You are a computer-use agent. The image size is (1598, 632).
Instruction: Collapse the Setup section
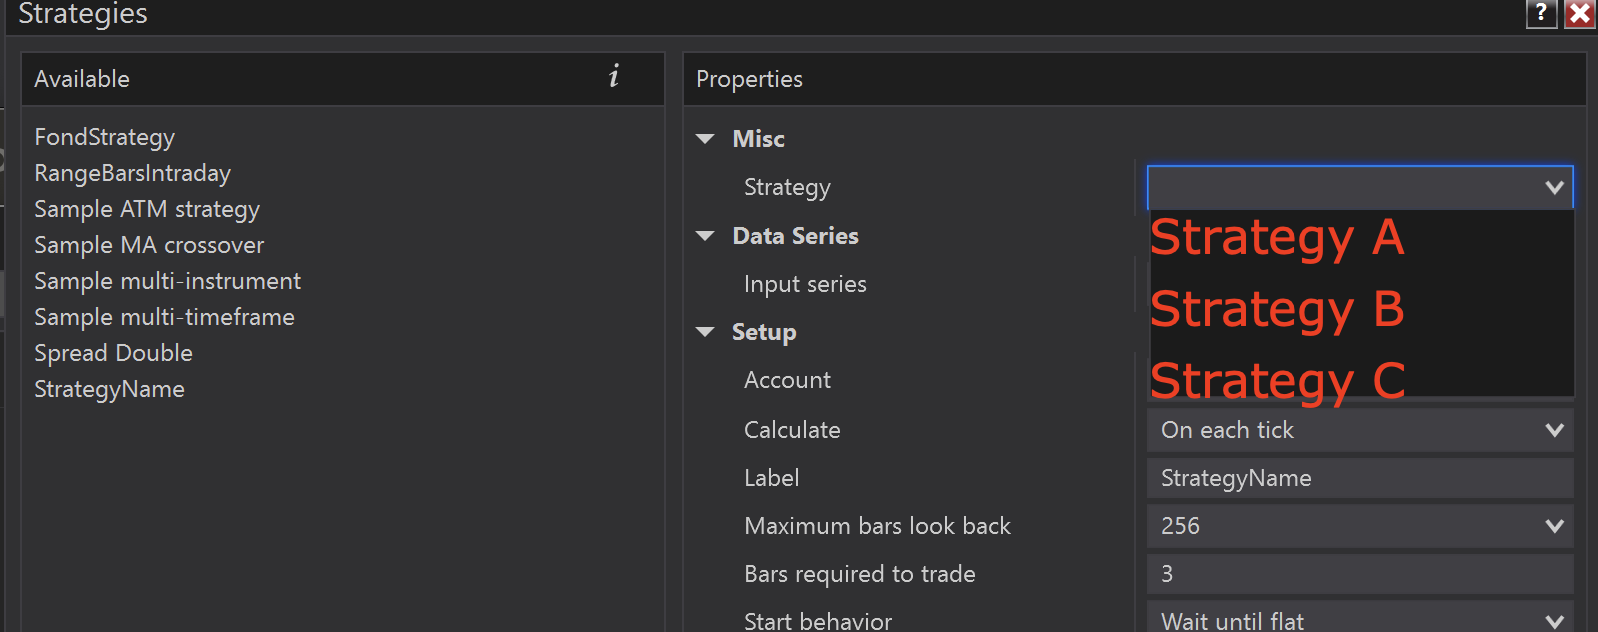(706, 332)
